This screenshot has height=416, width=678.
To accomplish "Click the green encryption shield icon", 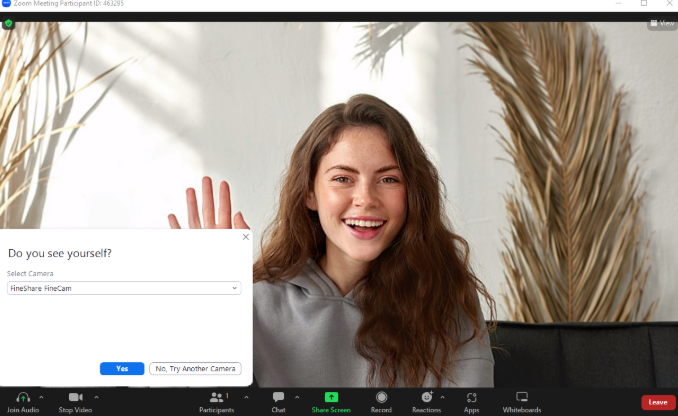I will click(x=8, y=23).
